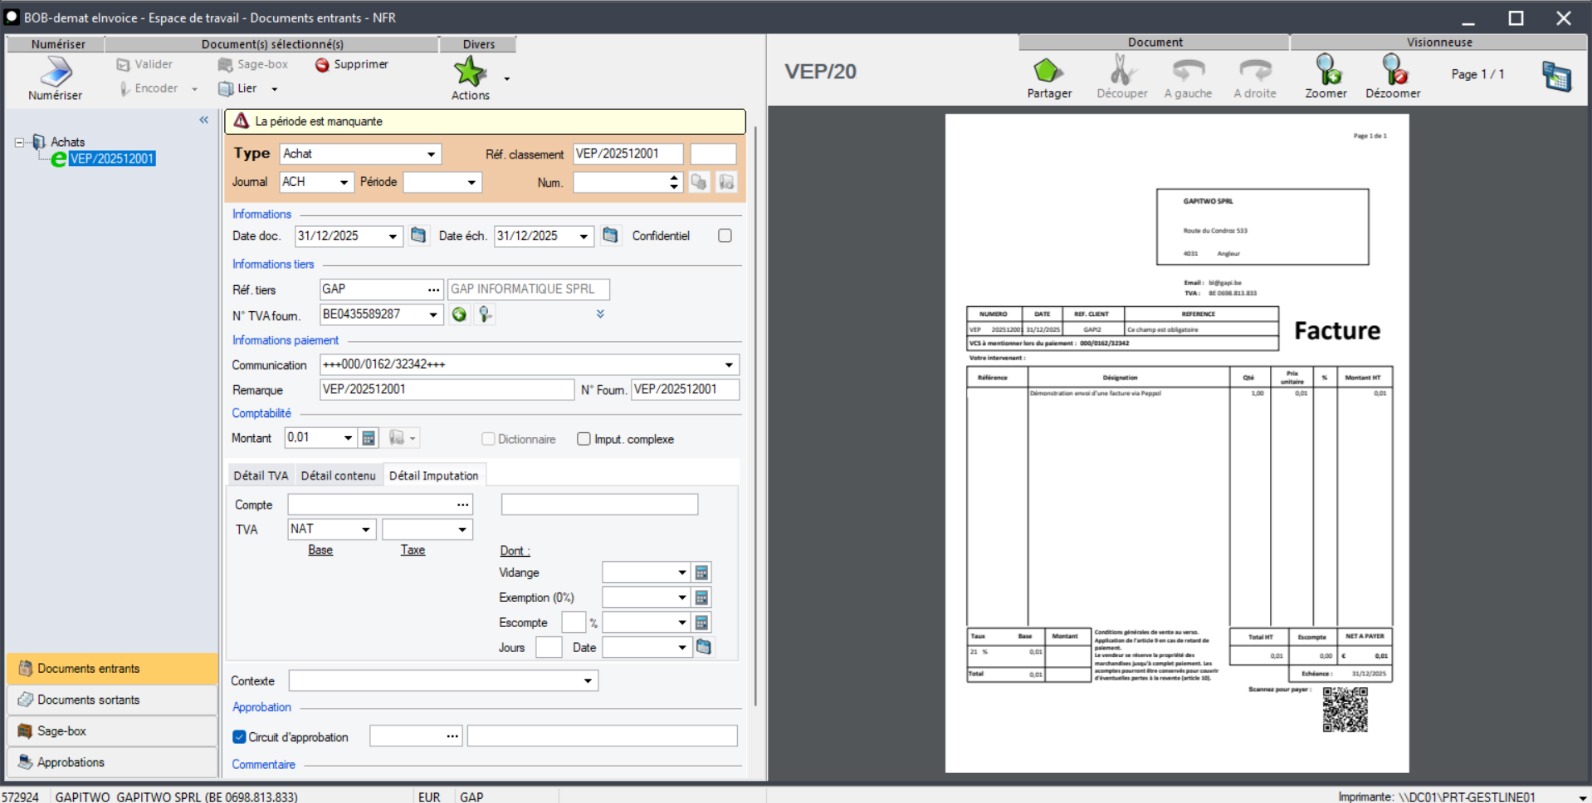Zoom in with the Zoomer icon
Image resolution: width=1592 pixels, height=803 pixels.
[x=1326, y=71]
